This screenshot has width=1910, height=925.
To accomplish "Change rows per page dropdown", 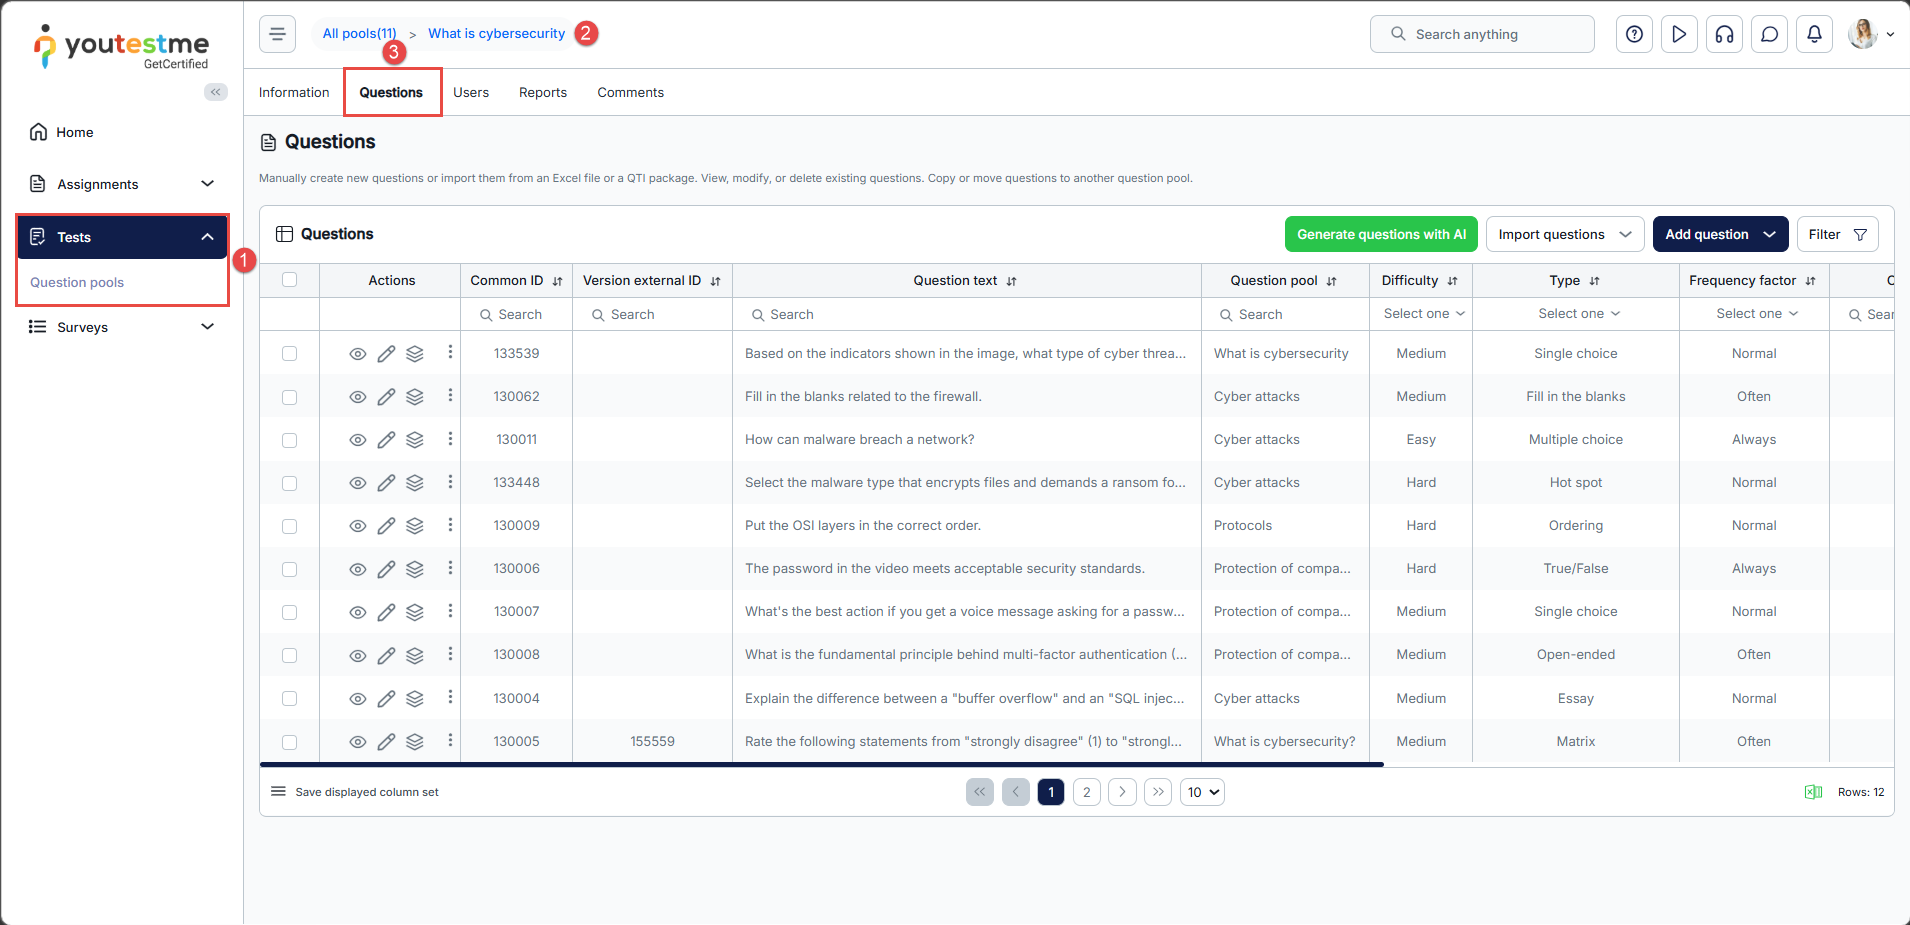I will (1202, 792).
